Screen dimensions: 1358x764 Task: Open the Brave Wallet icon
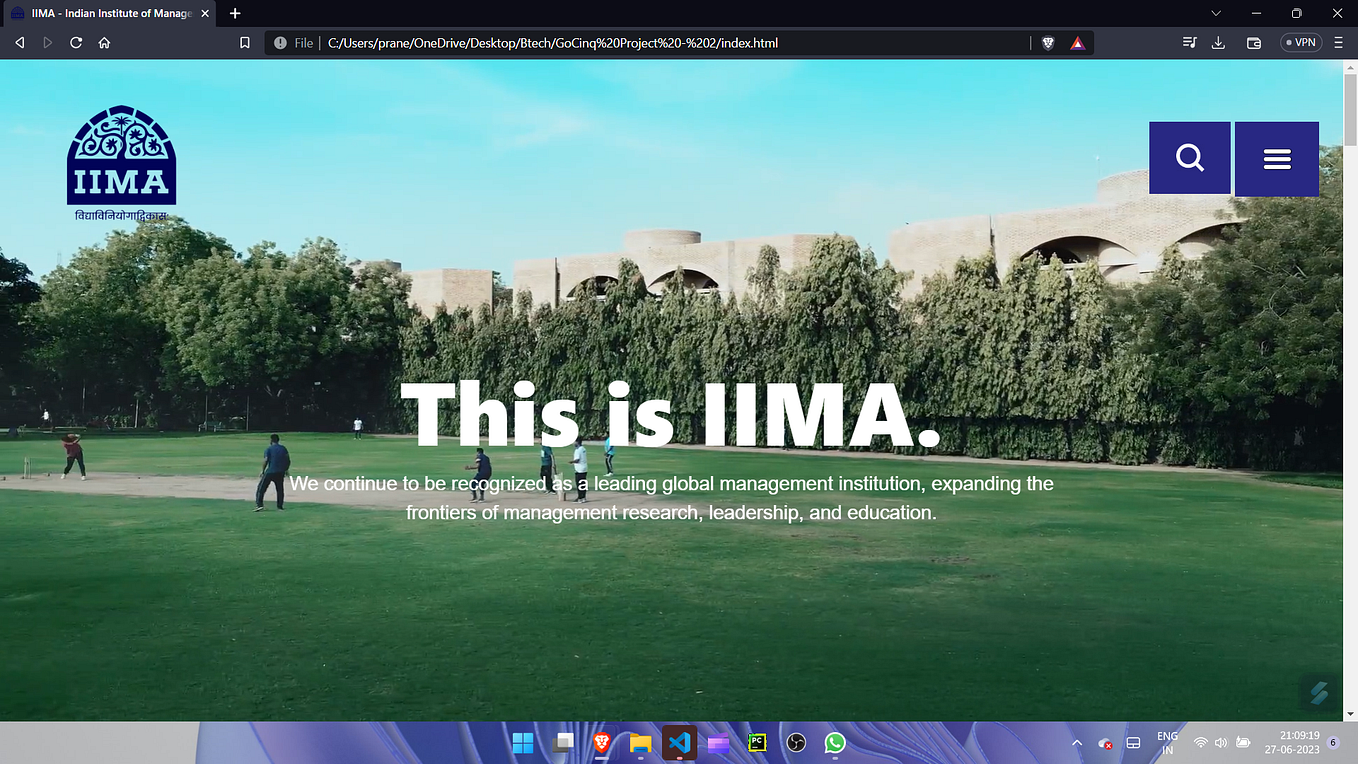1253,42
